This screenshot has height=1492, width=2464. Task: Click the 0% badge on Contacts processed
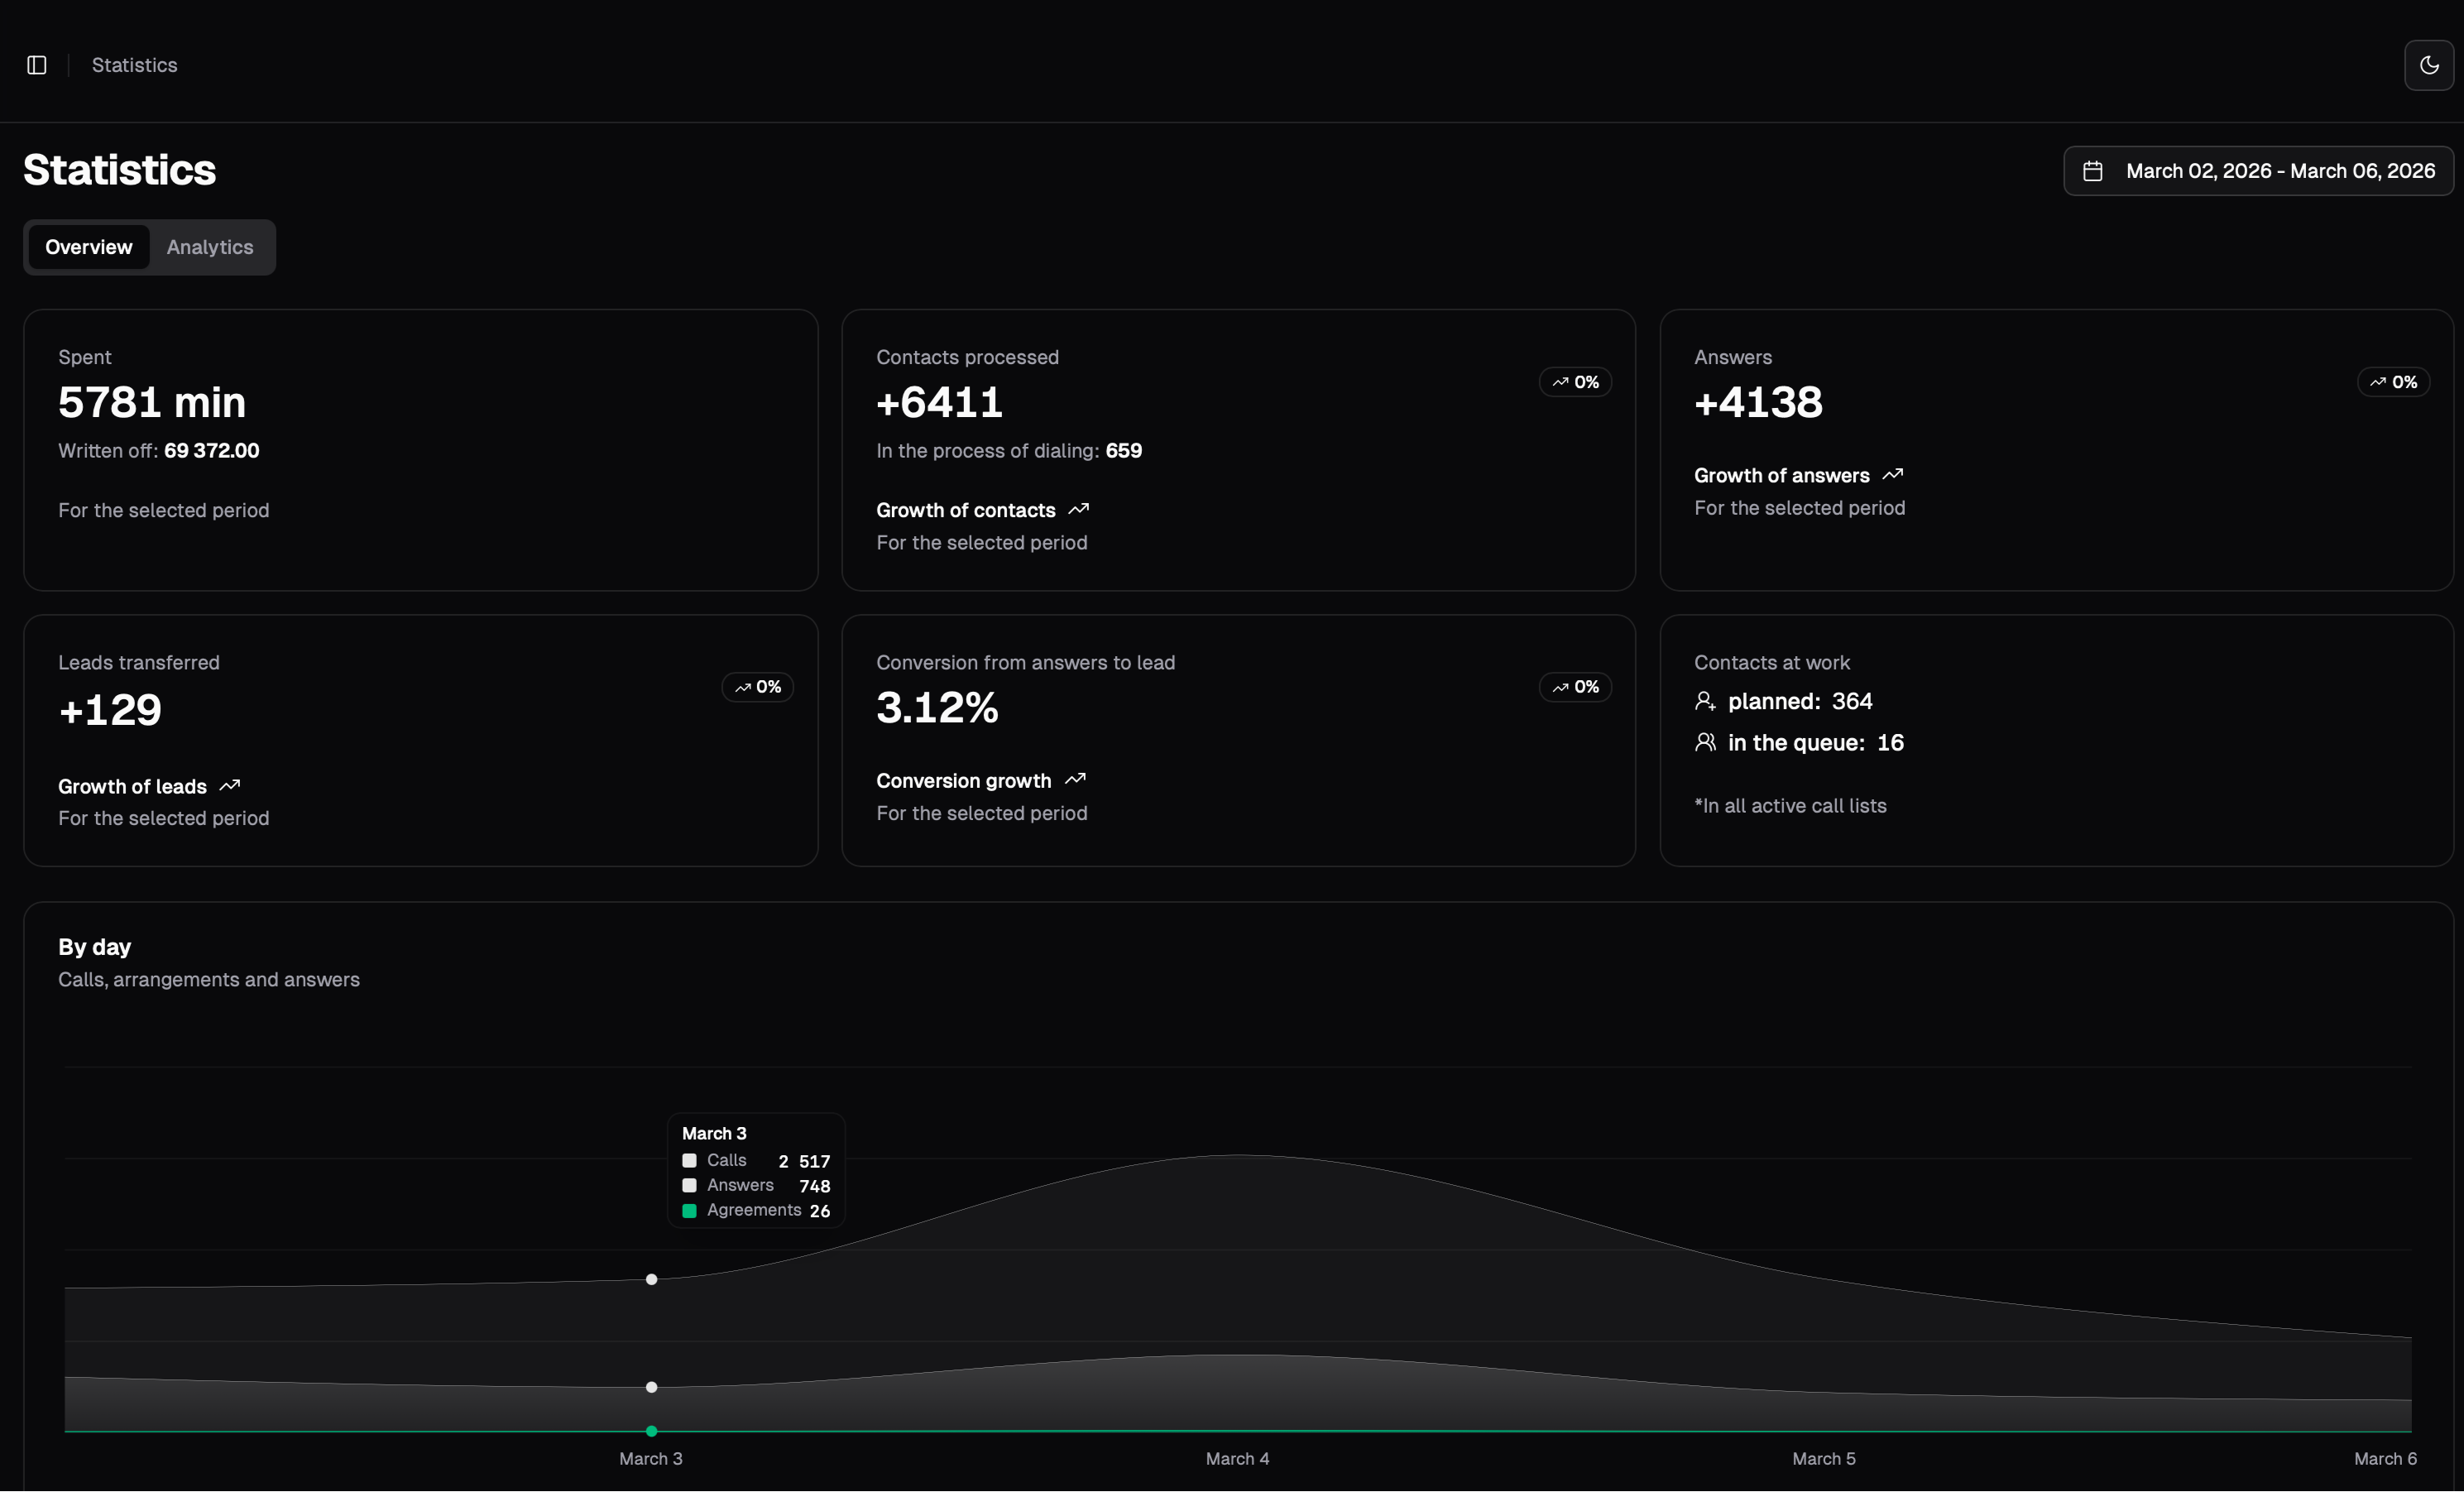coord(1575,382)
